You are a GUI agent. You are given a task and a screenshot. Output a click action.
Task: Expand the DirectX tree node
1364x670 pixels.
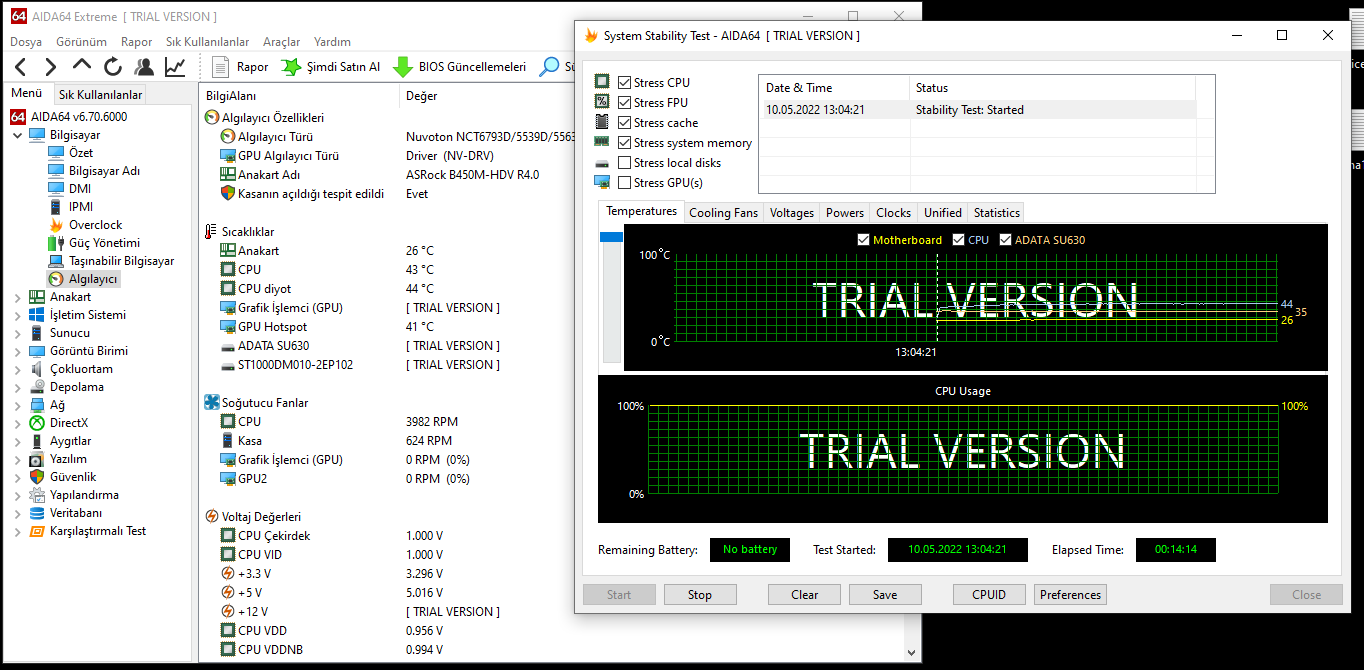click(18, 423)
